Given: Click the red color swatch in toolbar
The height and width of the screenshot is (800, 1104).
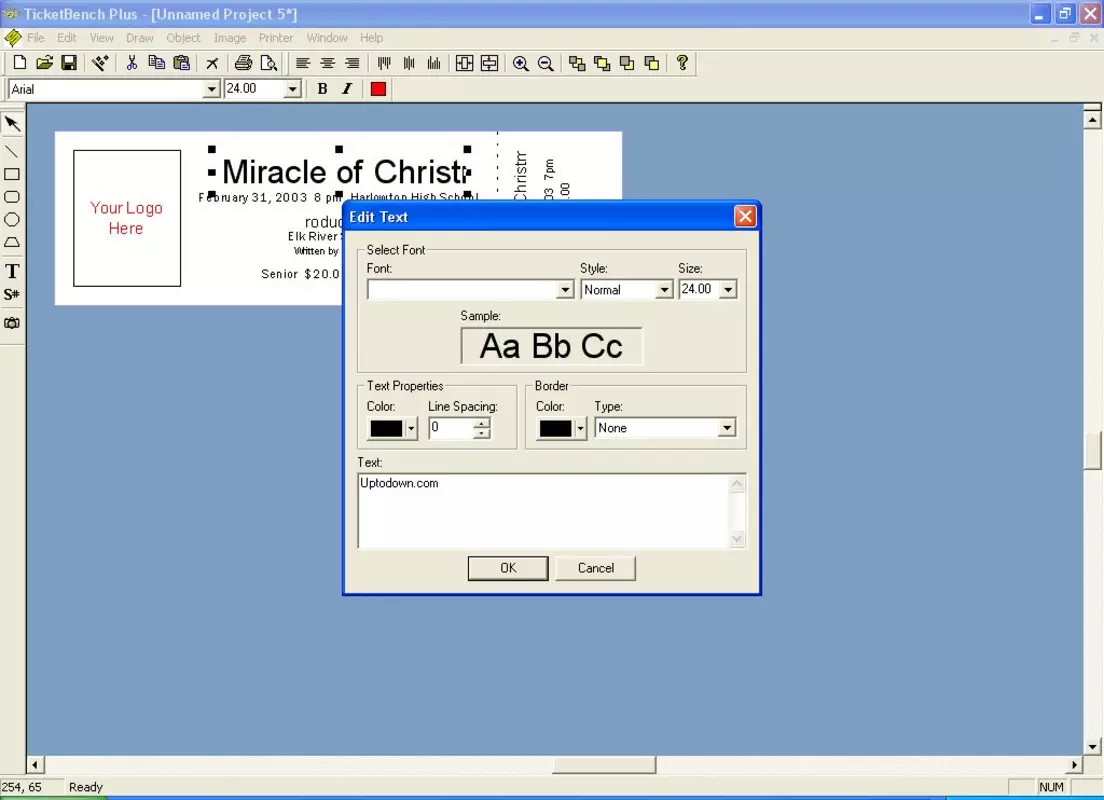Looking at the screenshot, I should [x=378, y=89].
